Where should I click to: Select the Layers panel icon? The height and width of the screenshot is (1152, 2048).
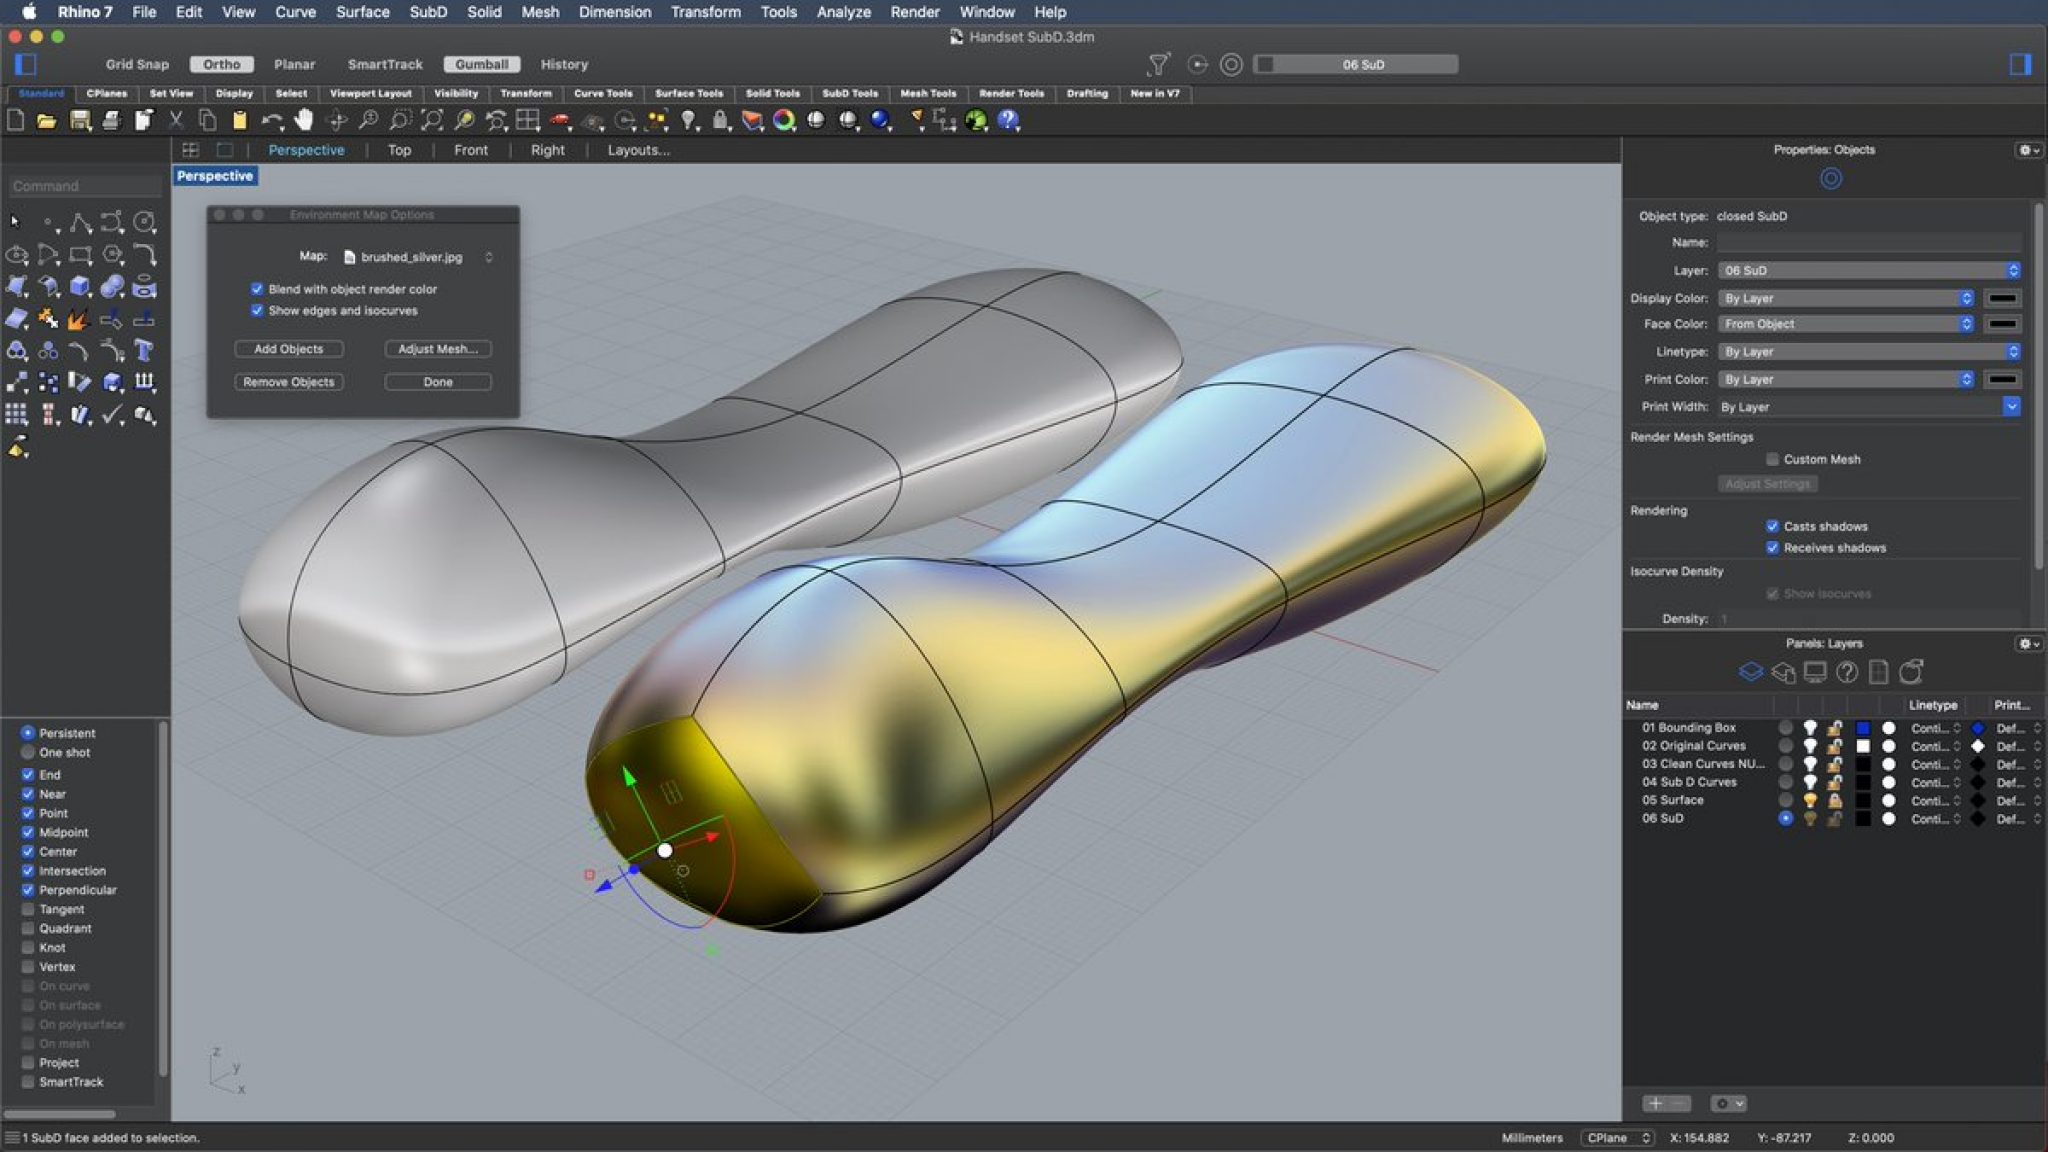pyautogui.click(x=1750, y=671)
